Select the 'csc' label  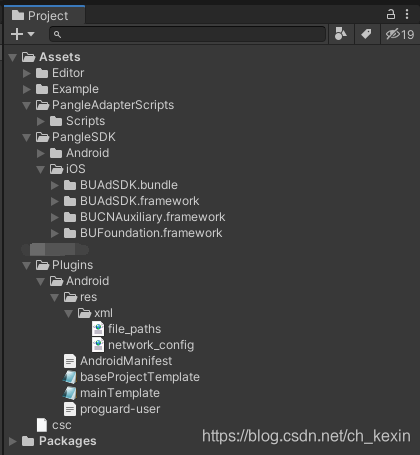[x=62, y=425]
